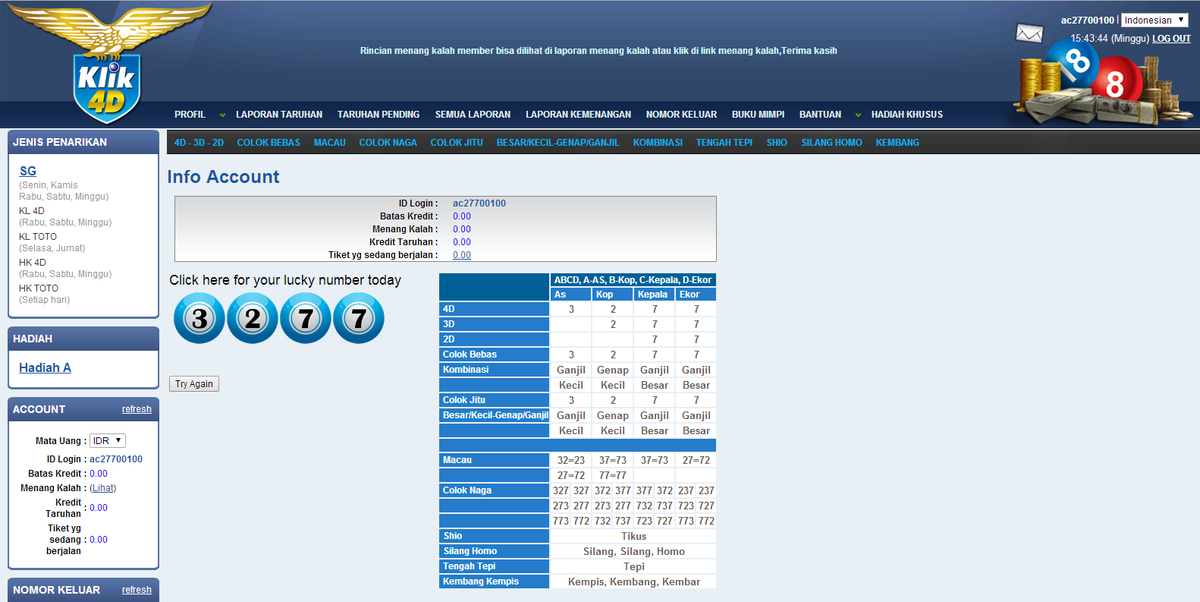Open the BANTUAN help menu

pyautogui.click(x=820, y=115)
